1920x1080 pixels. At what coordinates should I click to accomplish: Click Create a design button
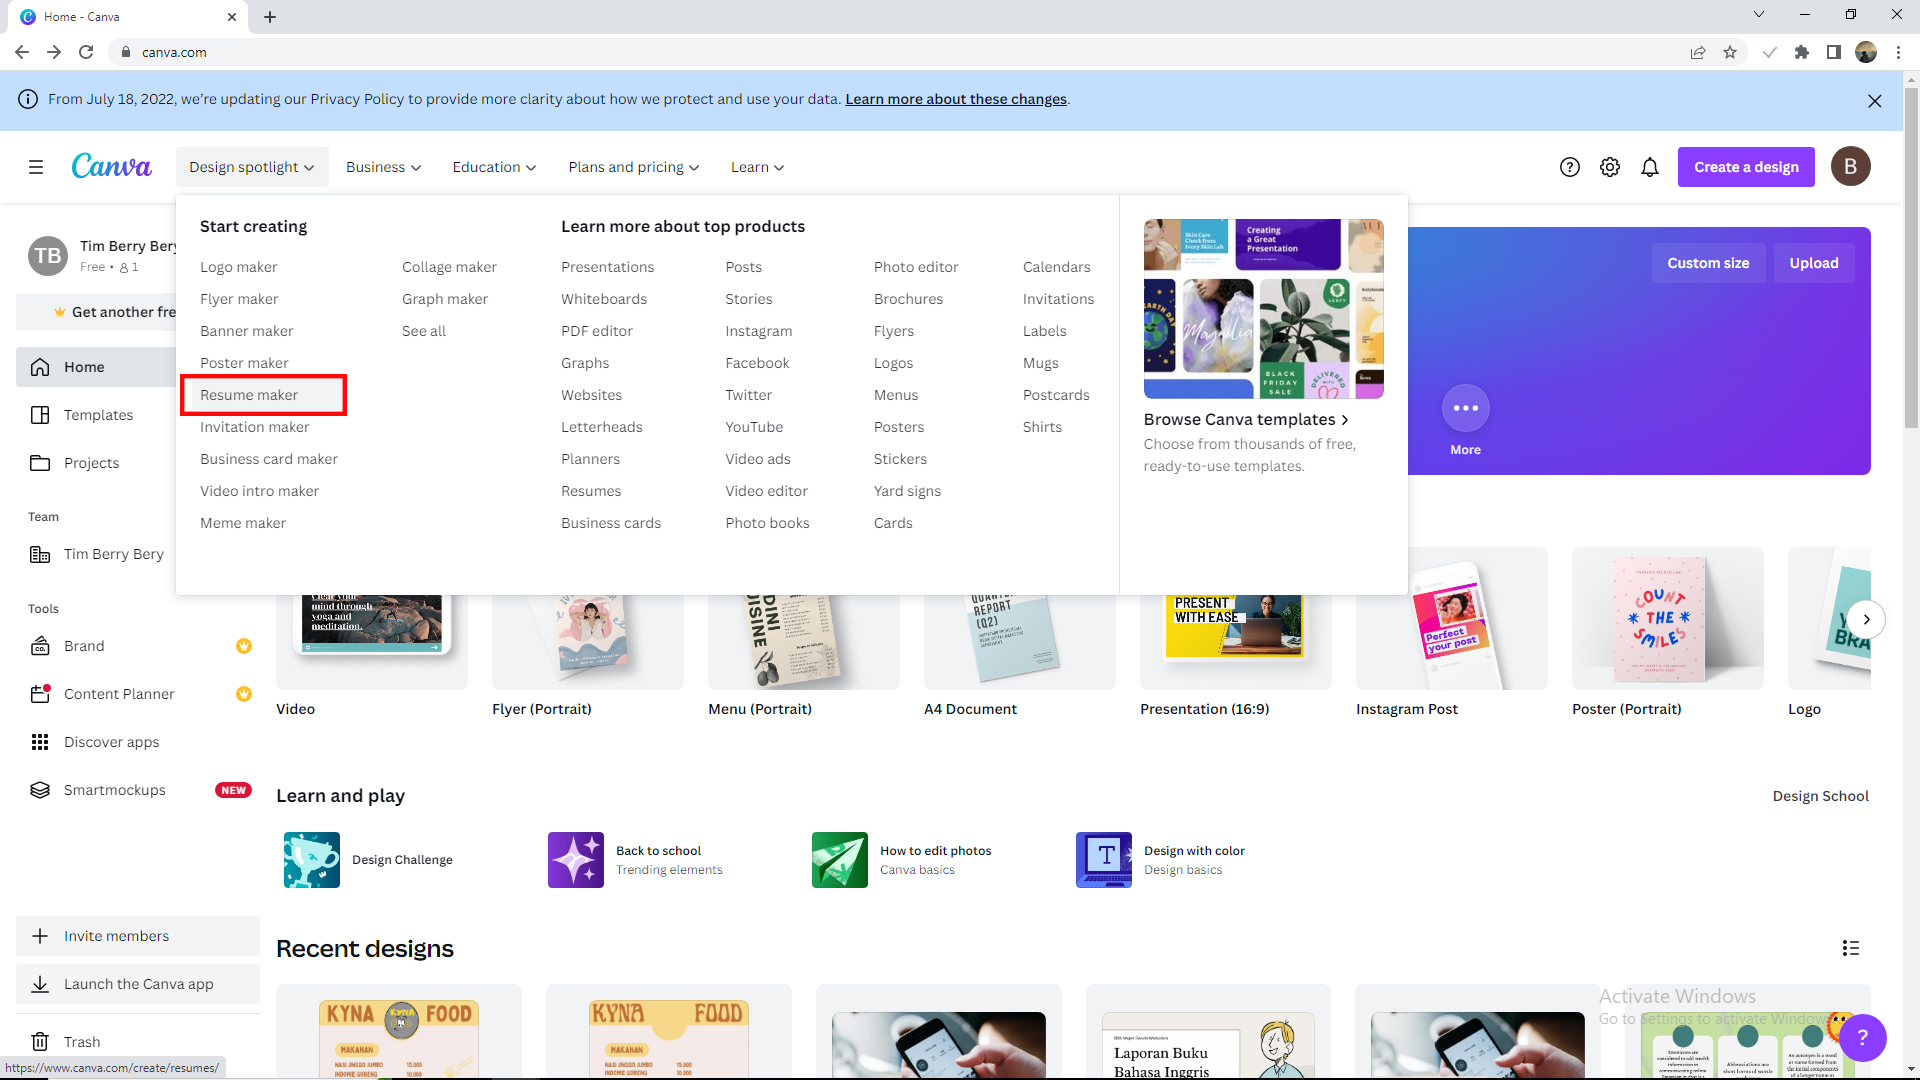(1746, 167)
